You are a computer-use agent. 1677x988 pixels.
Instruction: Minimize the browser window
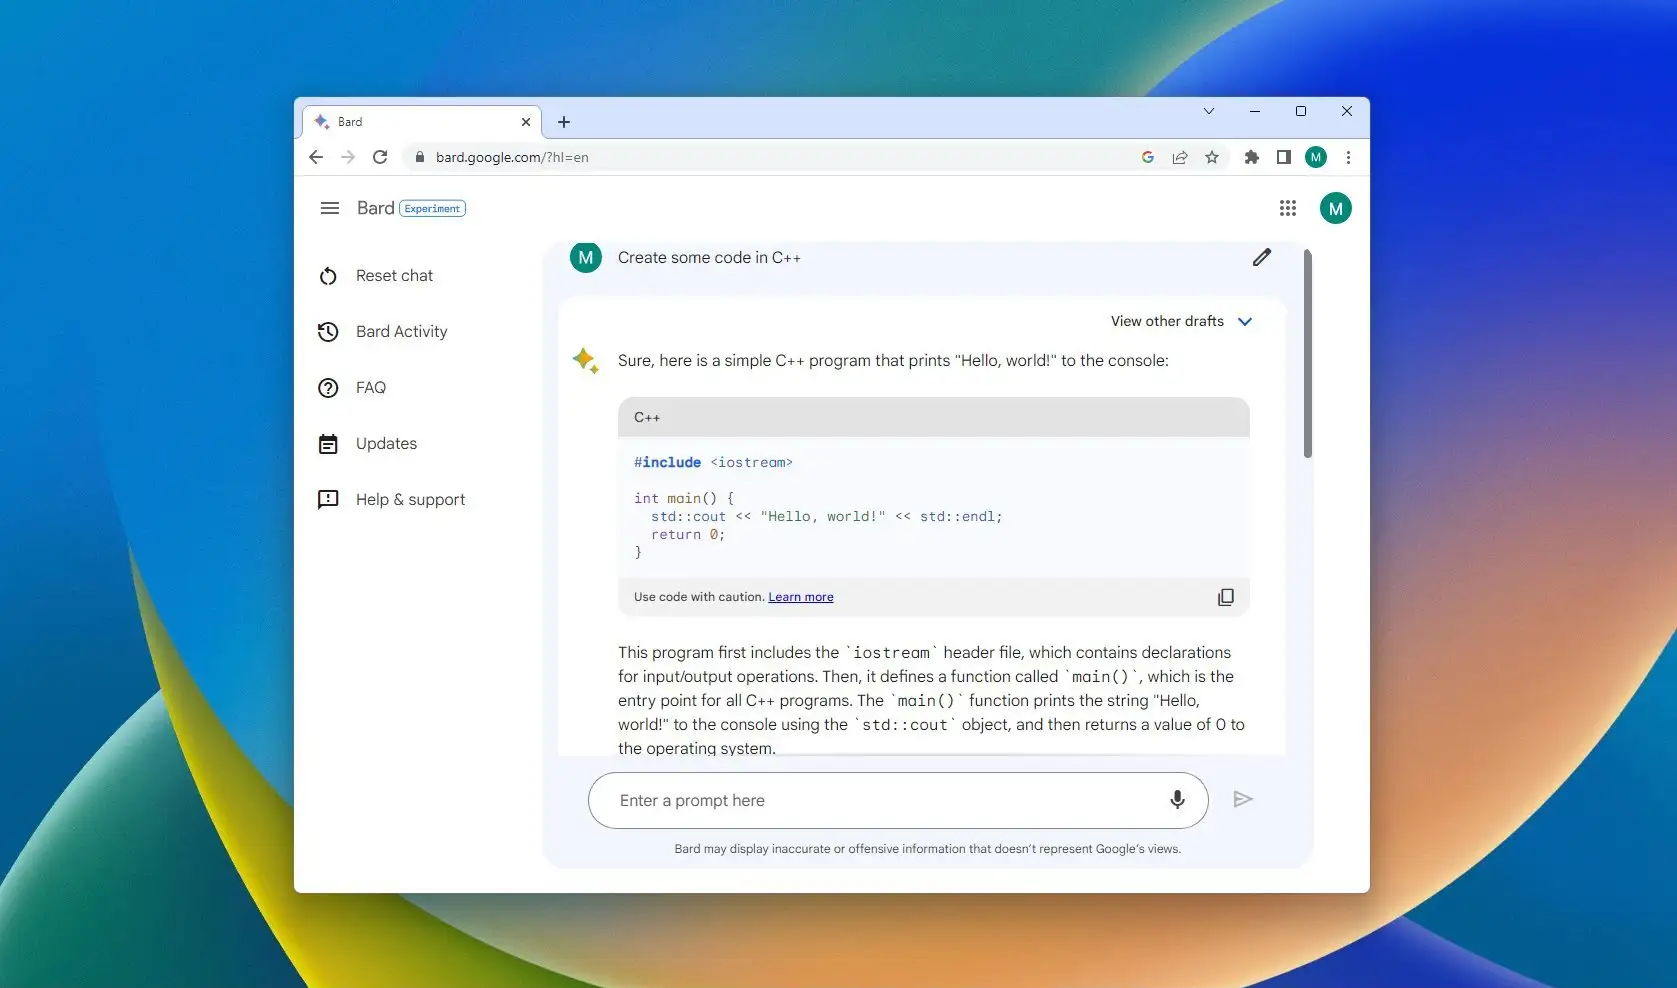1255,111
